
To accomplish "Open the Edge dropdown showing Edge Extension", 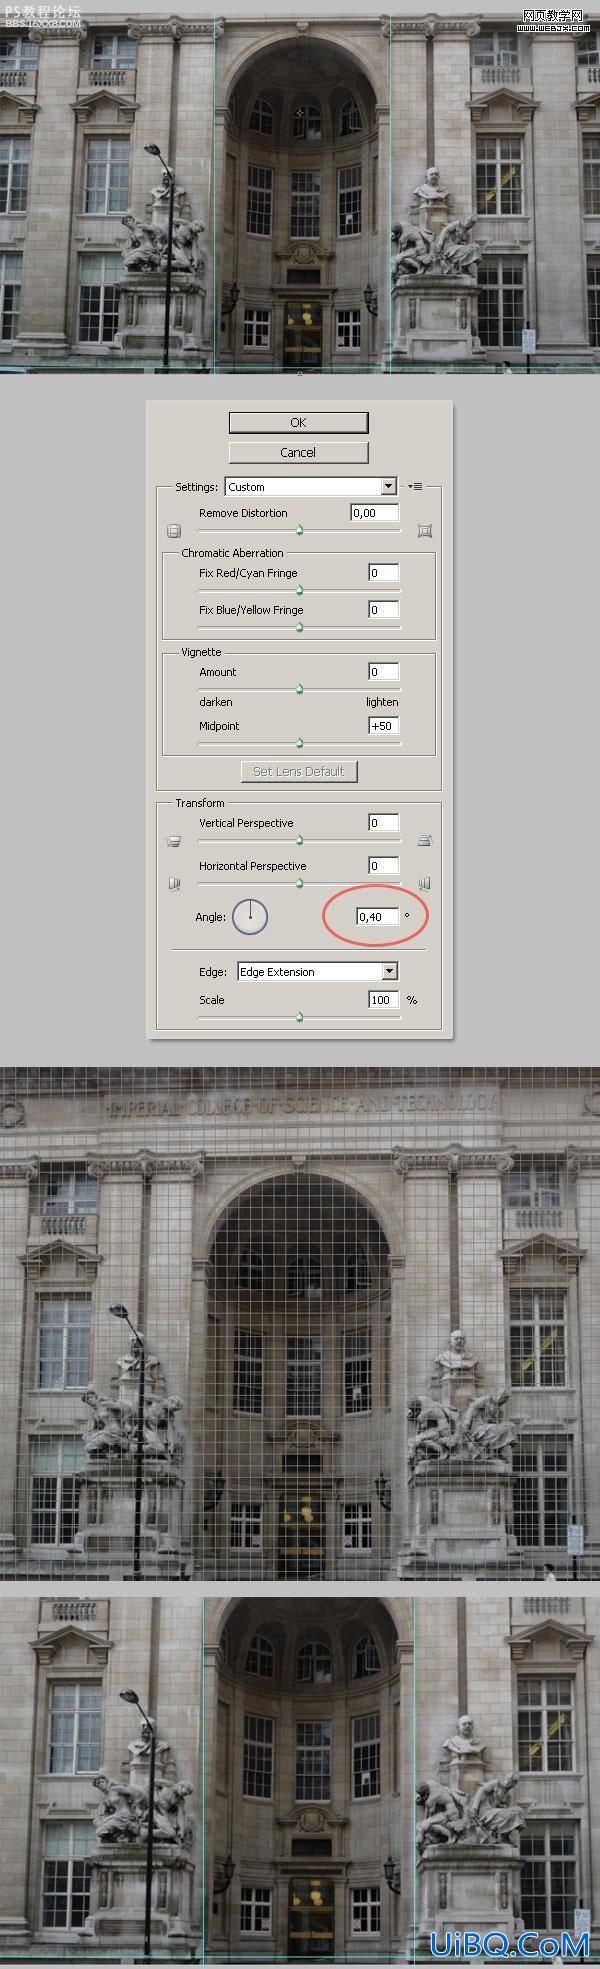I will pyautogui.click(x=317, y=972).
